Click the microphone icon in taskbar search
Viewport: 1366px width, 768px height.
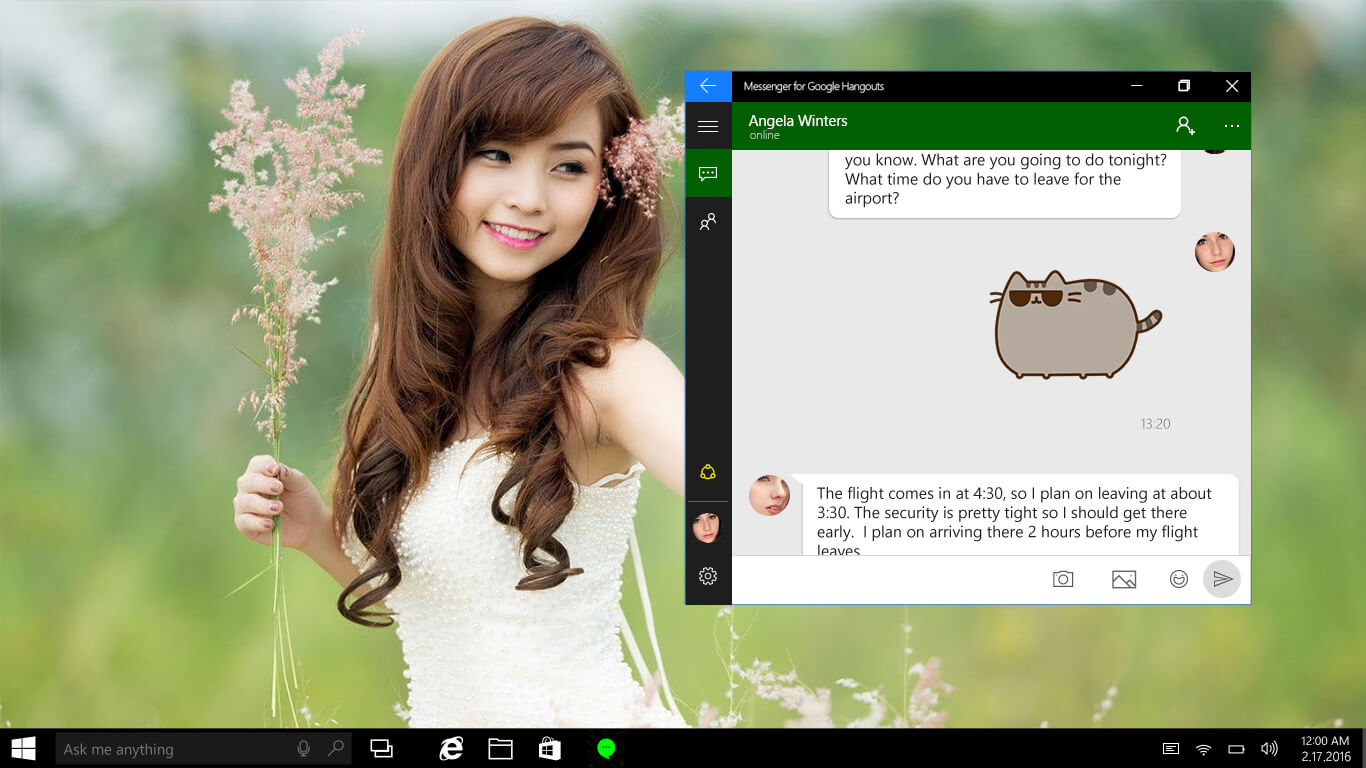point(303,748)
